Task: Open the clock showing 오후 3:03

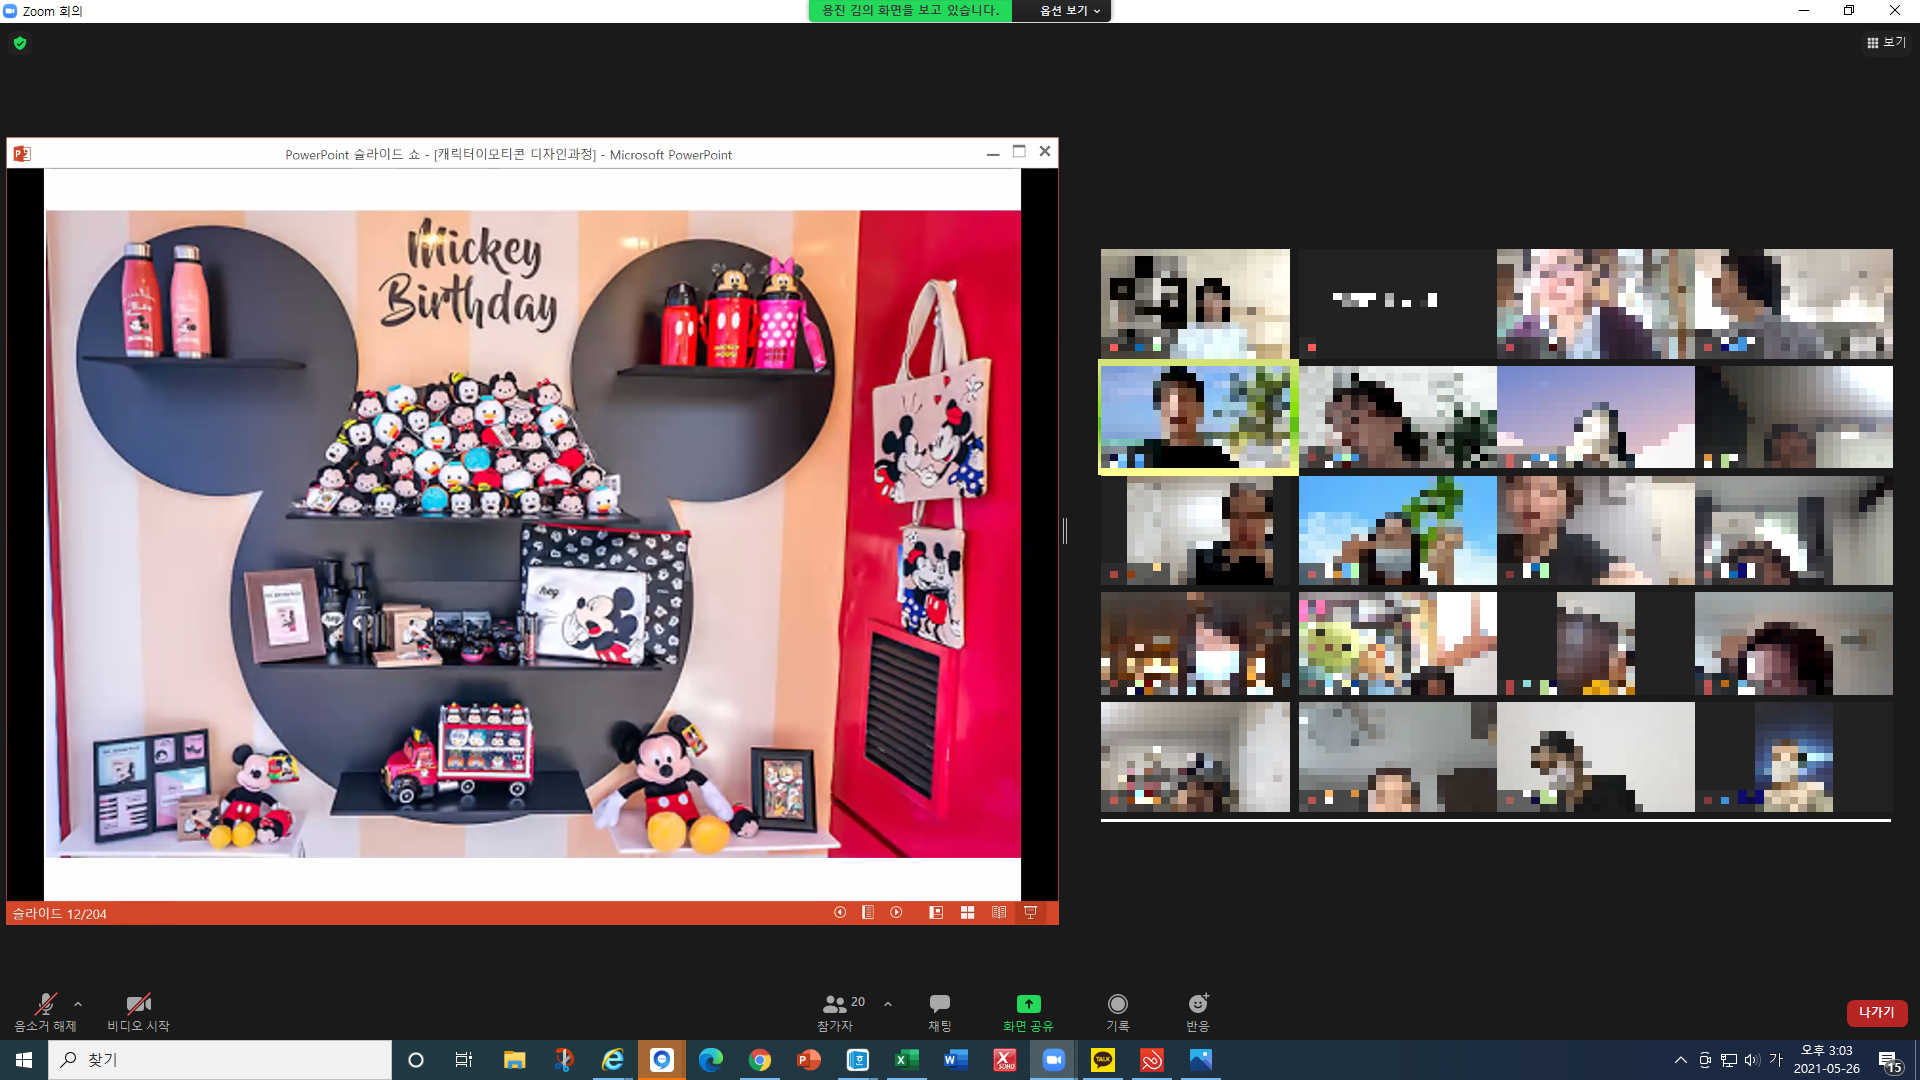Action: [x=1826, y=1060]
